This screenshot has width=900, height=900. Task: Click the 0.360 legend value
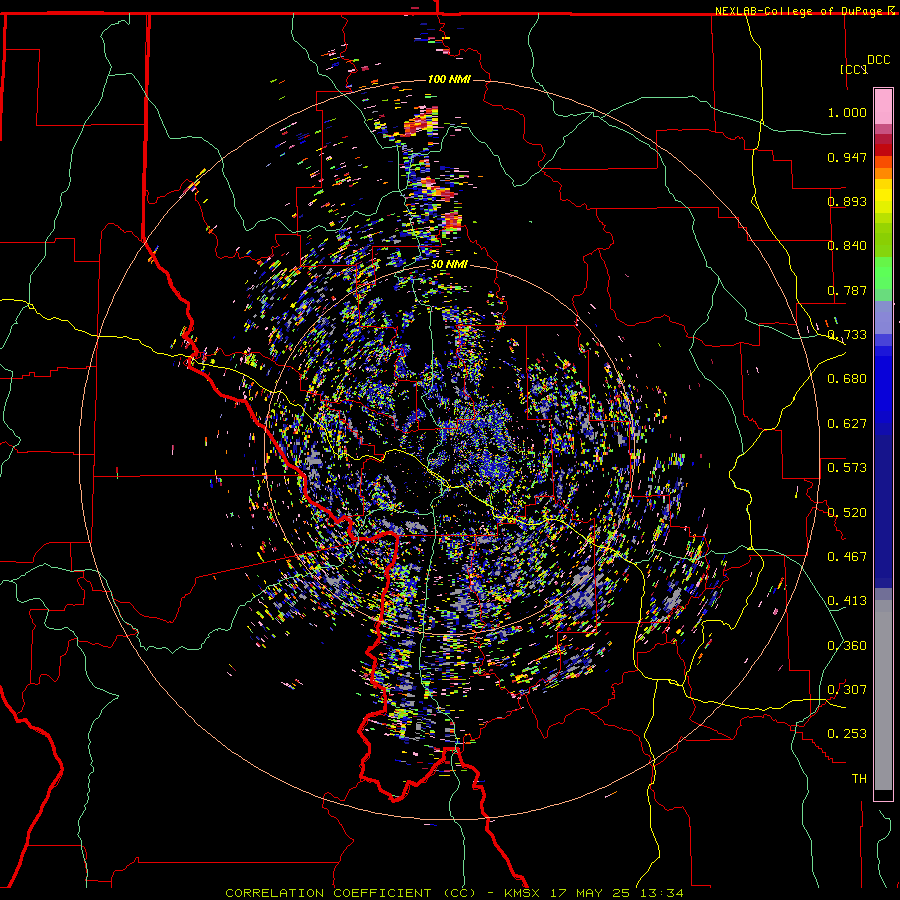pos(847,646)
